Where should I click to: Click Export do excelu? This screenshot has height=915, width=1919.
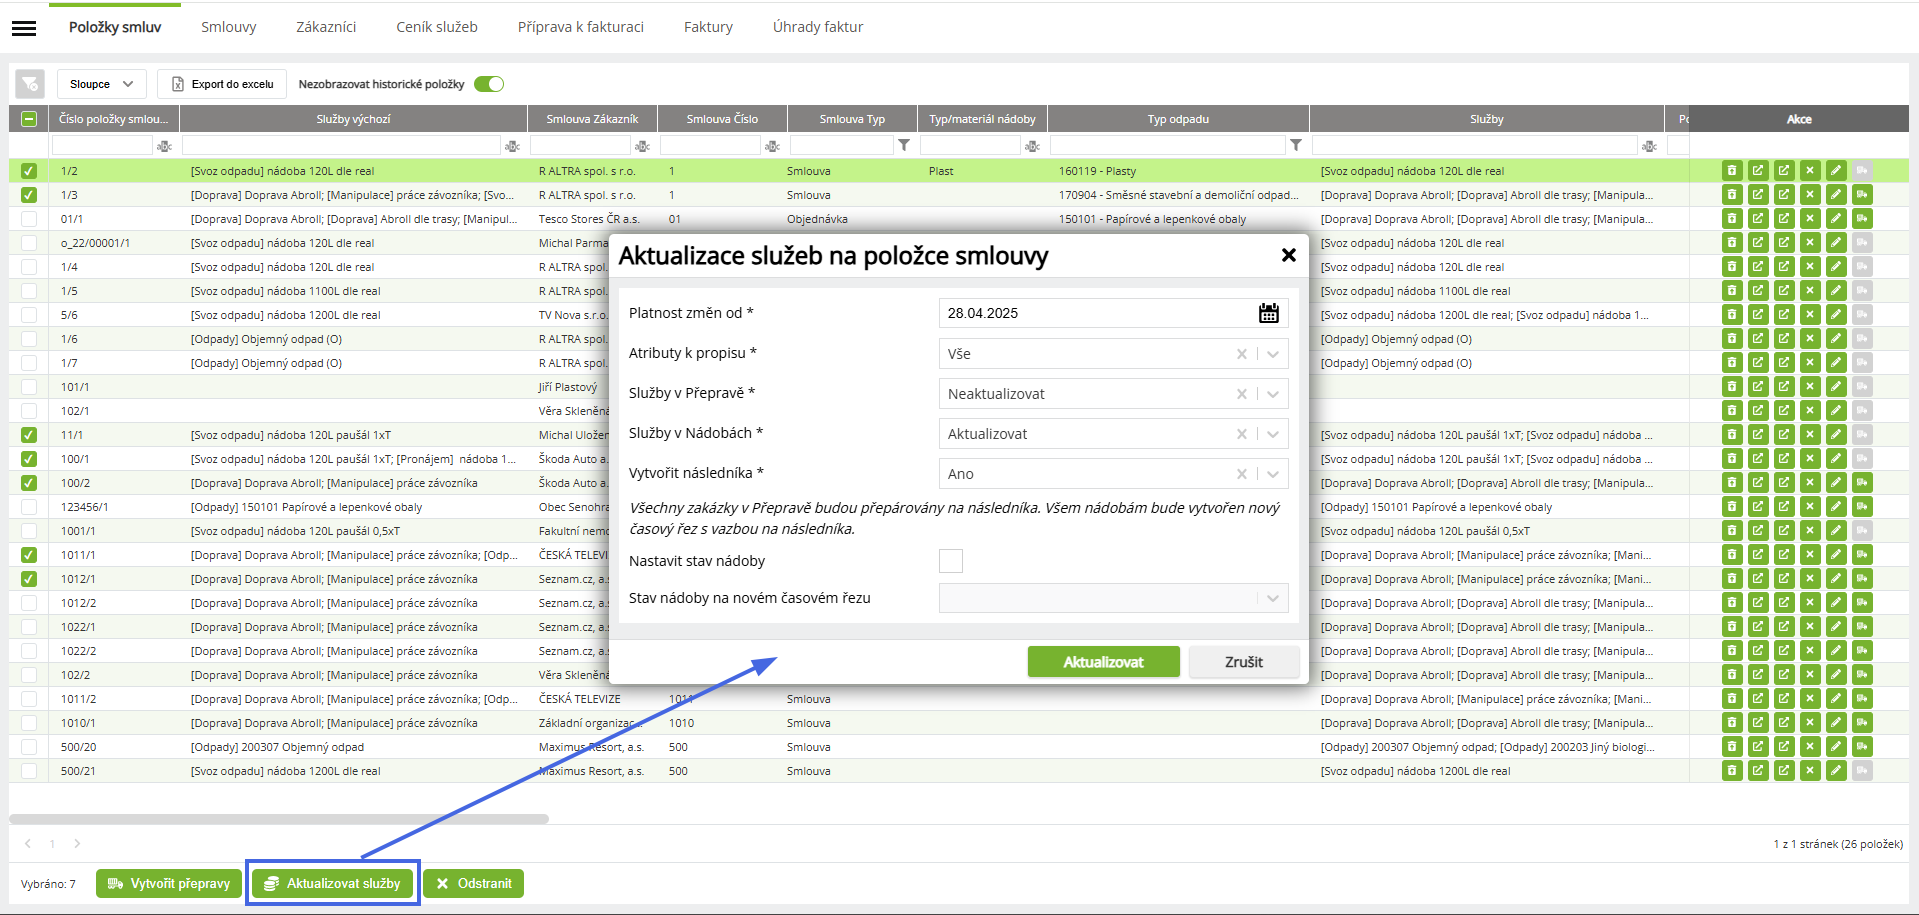click(222, 84)
